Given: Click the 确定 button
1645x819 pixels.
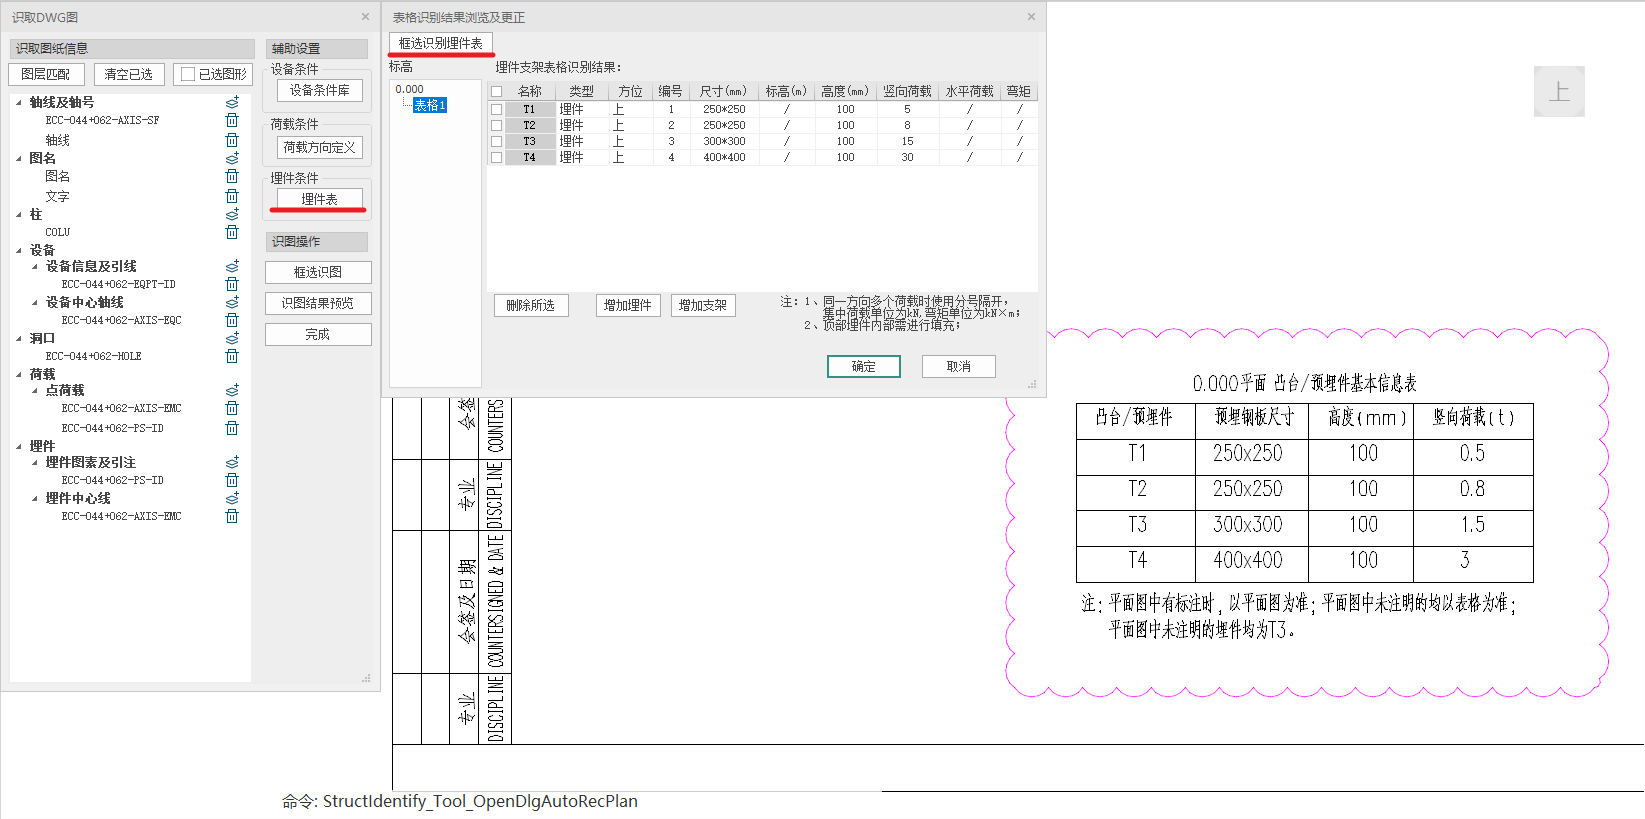Looking at the screenshot, I should 863,367.
